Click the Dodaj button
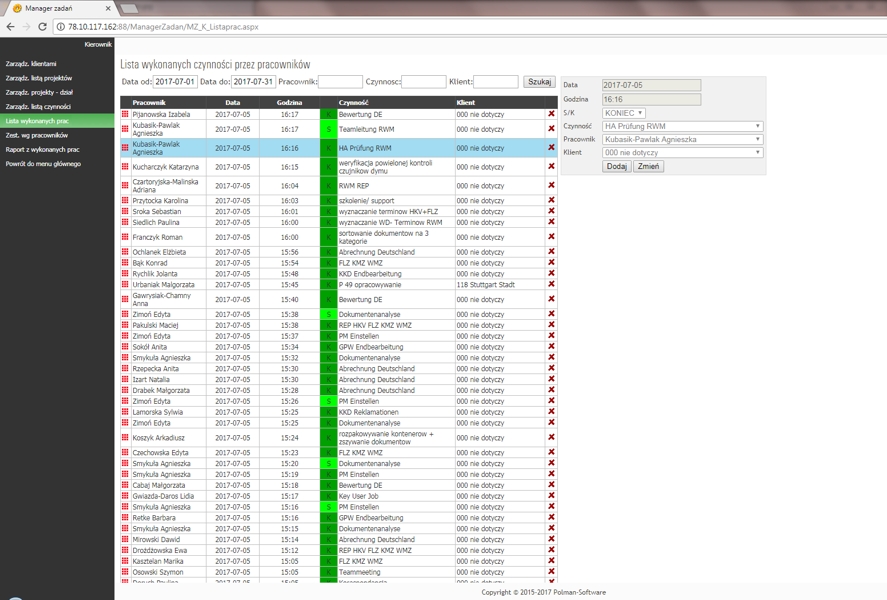887x600 pixels. click(616, 167)
